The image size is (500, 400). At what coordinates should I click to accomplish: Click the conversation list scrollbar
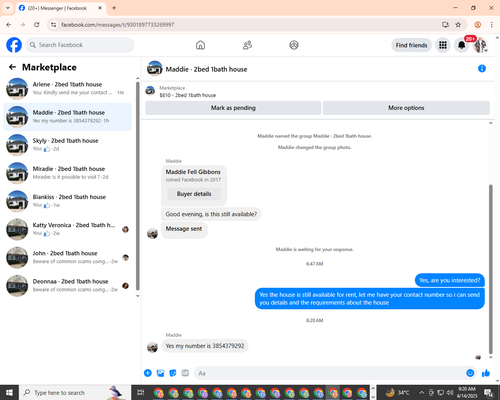138,186
